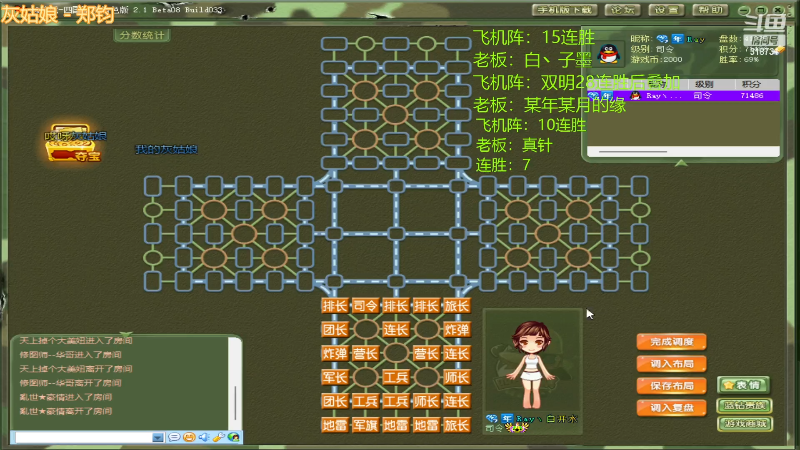Open the 手机版下载 menu button

coord(564,10)
